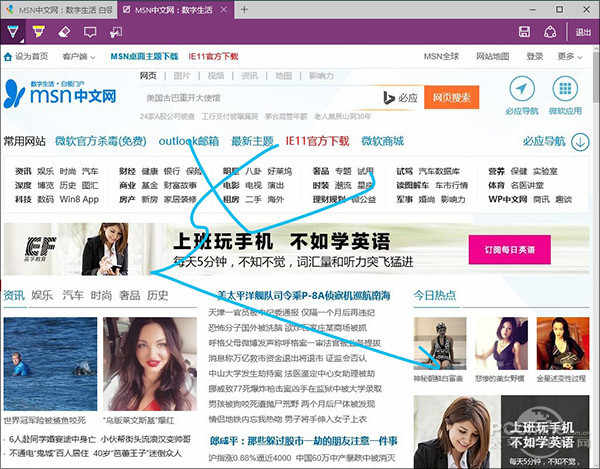Activate the Clip tool
This screenshot has width=600, height=469.
pyautogui.click(x=116, y=31)
